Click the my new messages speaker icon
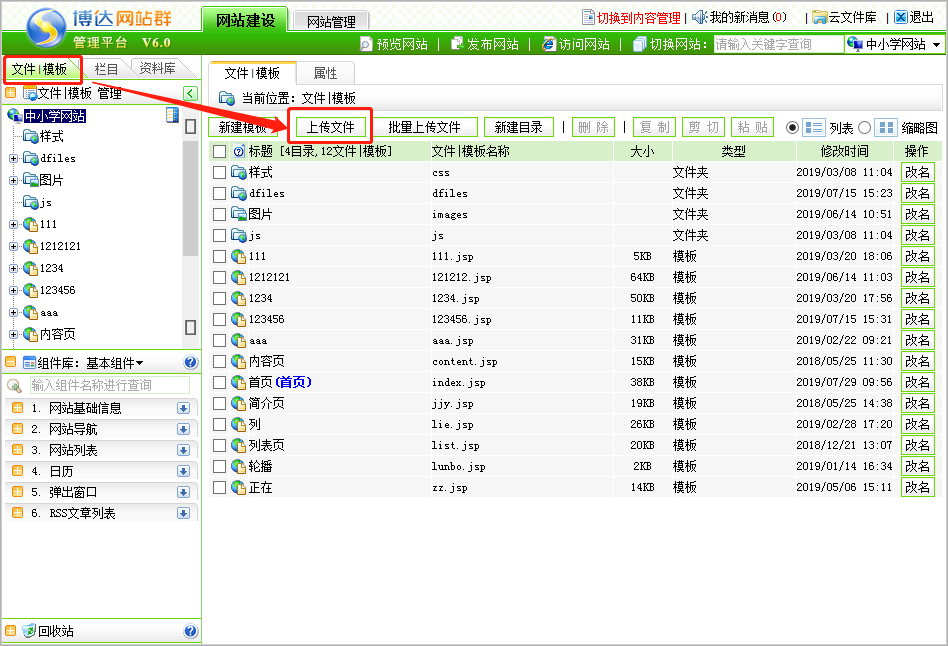 tap(699, 17)
